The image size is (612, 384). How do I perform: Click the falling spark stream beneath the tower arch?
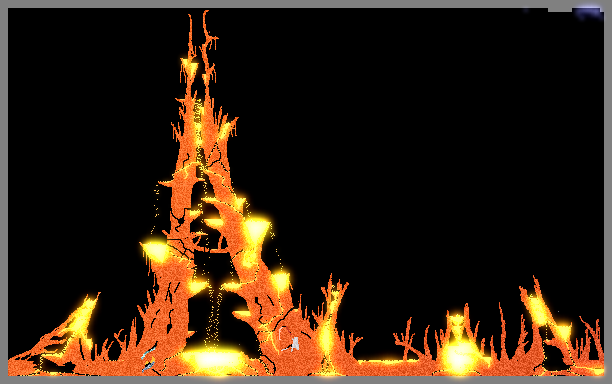[213, 316]
